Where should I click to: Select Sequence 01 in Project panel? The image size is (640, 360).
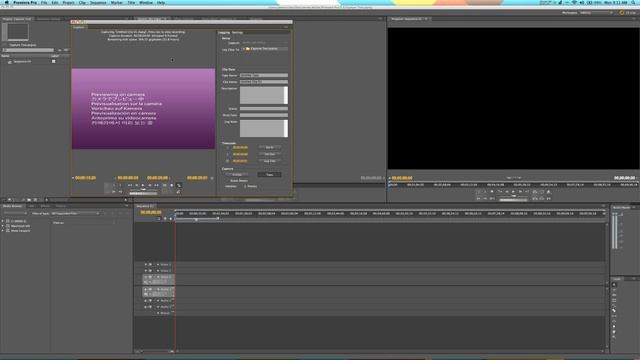pos(22,62)
